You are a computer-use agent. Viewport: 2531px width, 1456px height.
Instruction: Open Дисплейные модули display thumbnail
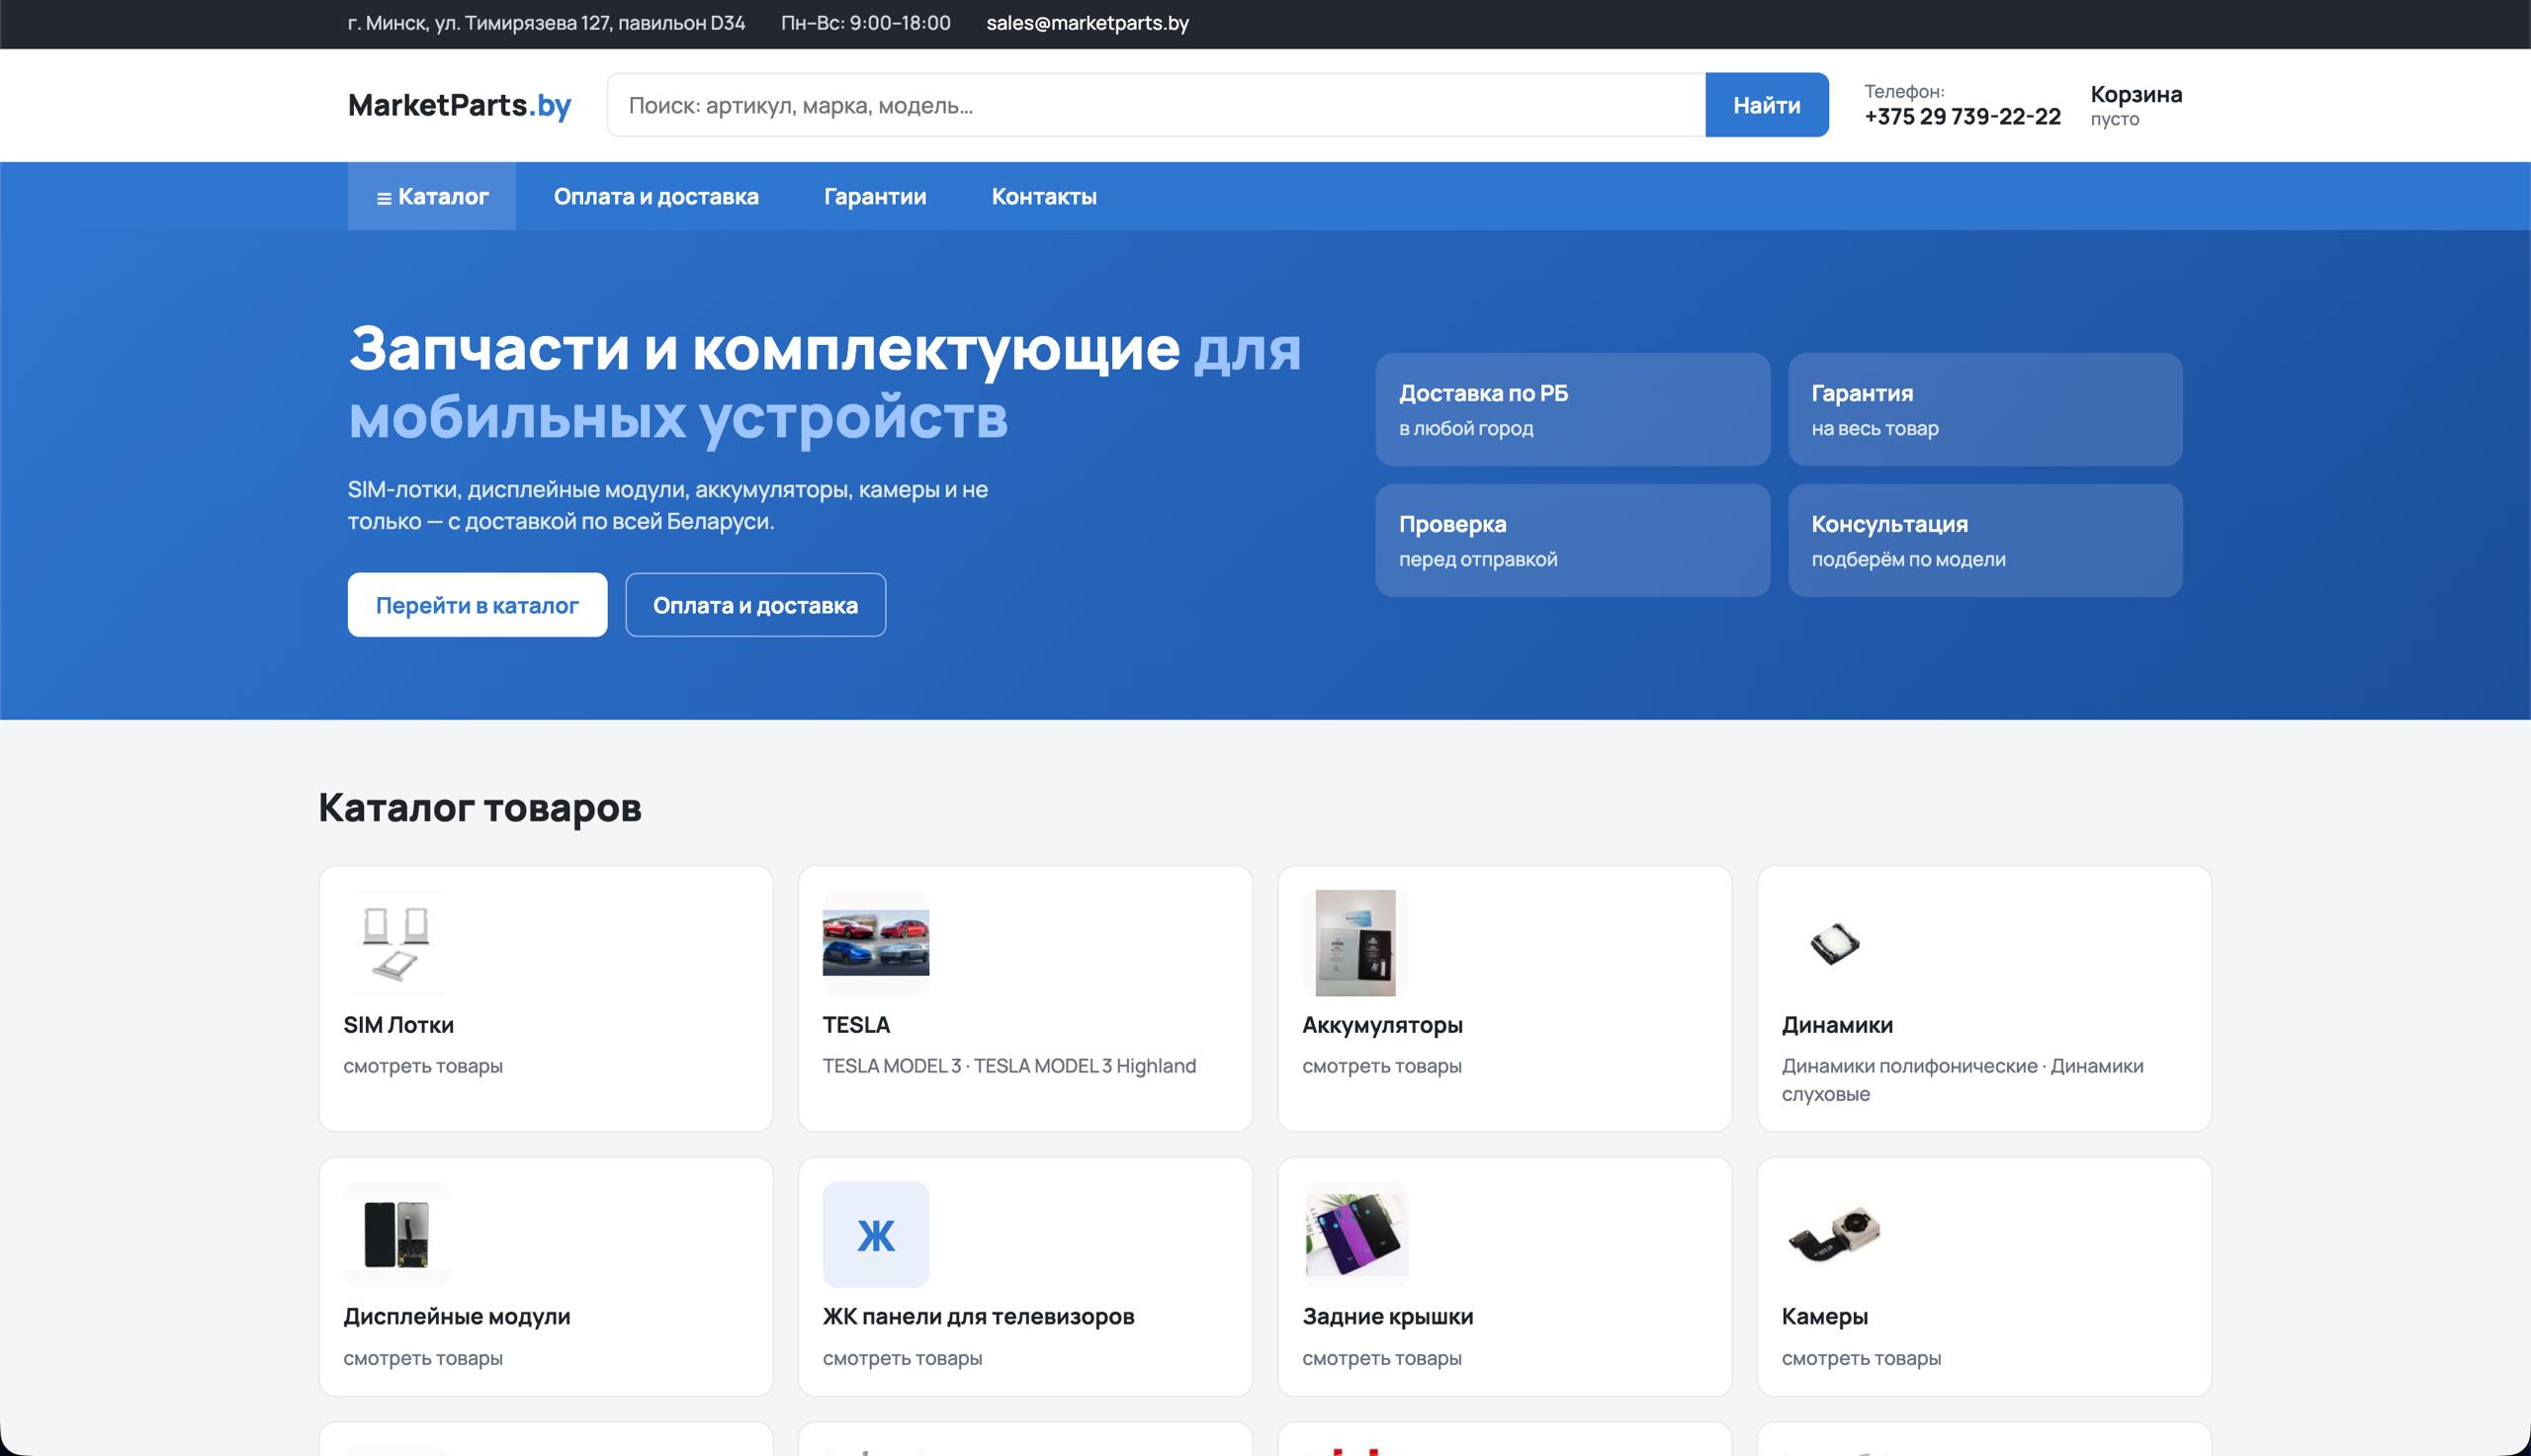pyautogui.click(x=396, y=1235)
